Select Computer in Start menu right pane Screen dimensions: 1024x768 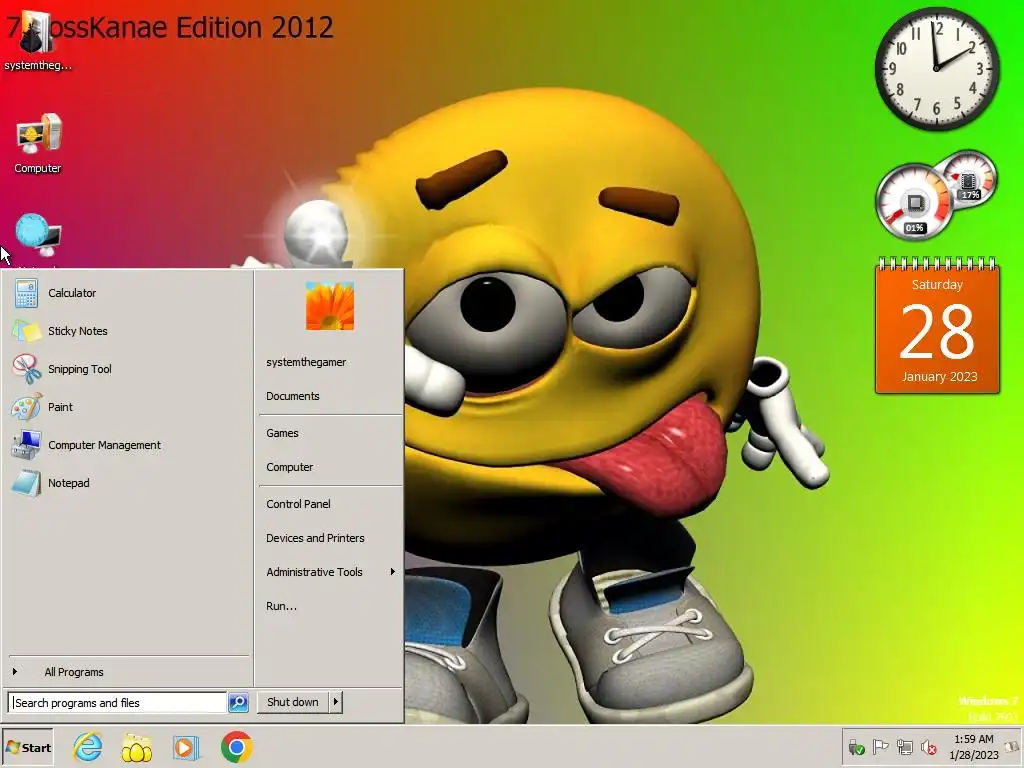point(330,467)
